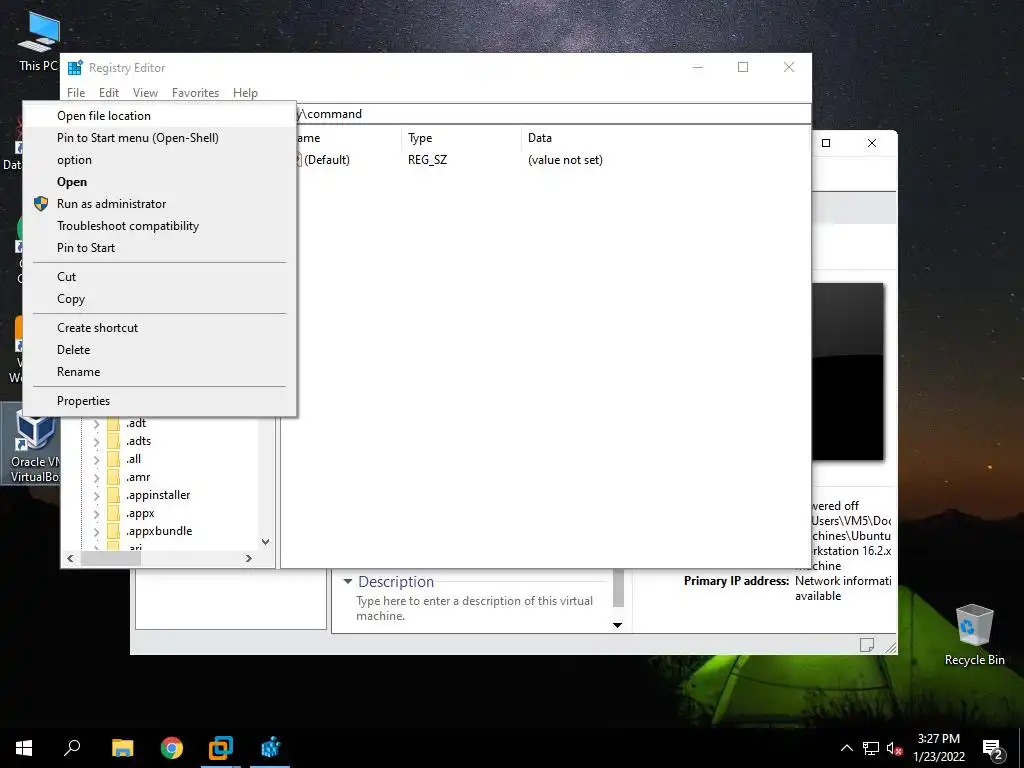The image size is (1024, 768).
Task: Open the notification center icon
Action: click(x=993, y=750)
